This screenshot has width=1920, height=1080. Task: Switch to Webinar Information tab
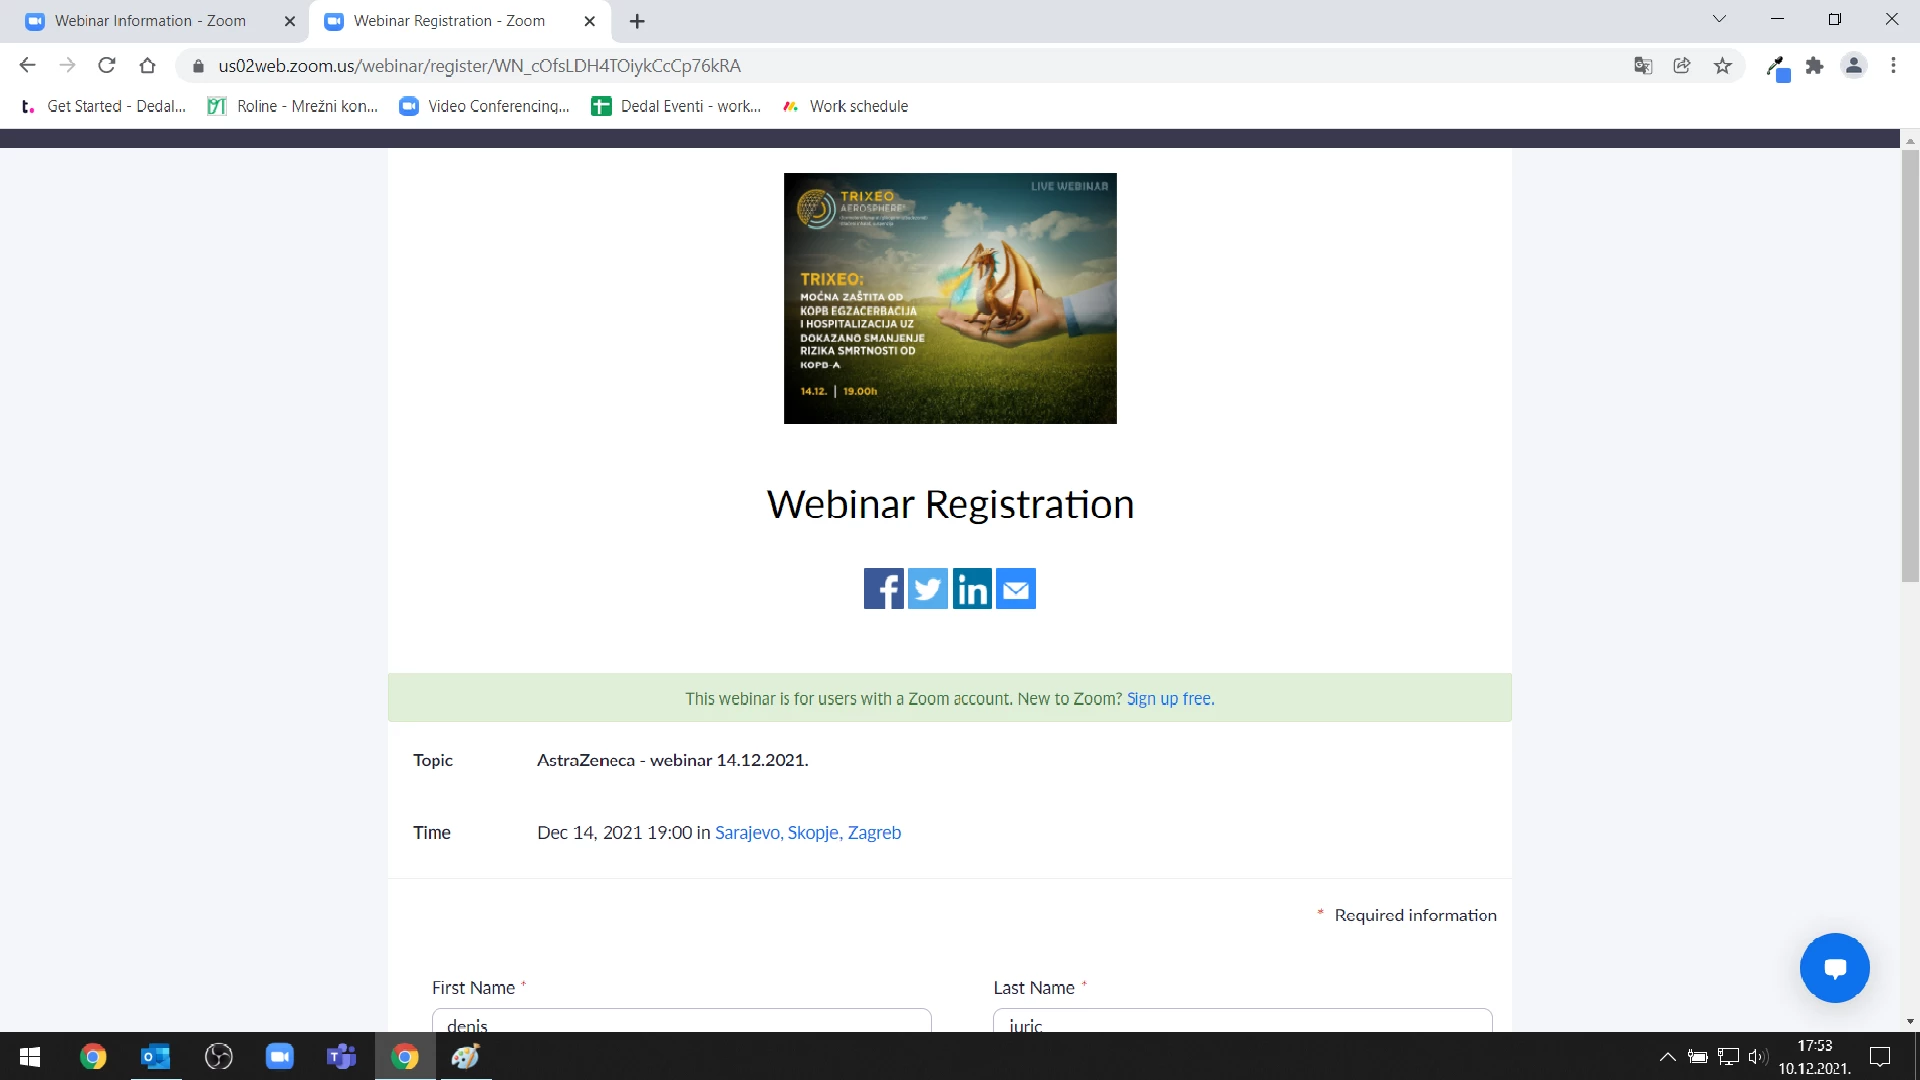pyautogui.click(x=150, y=21)
